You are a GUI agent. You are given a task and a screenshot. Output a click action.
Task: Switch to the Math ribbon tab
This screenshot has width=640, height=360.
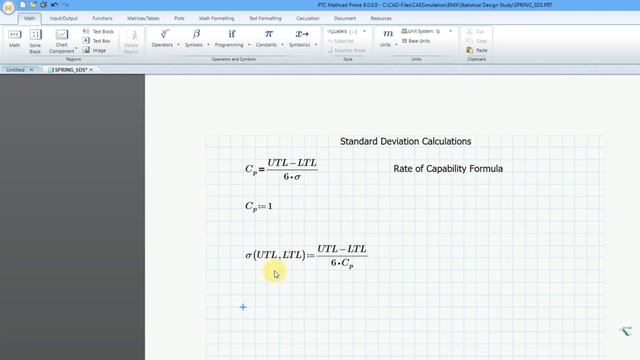(x=29, y=18)
